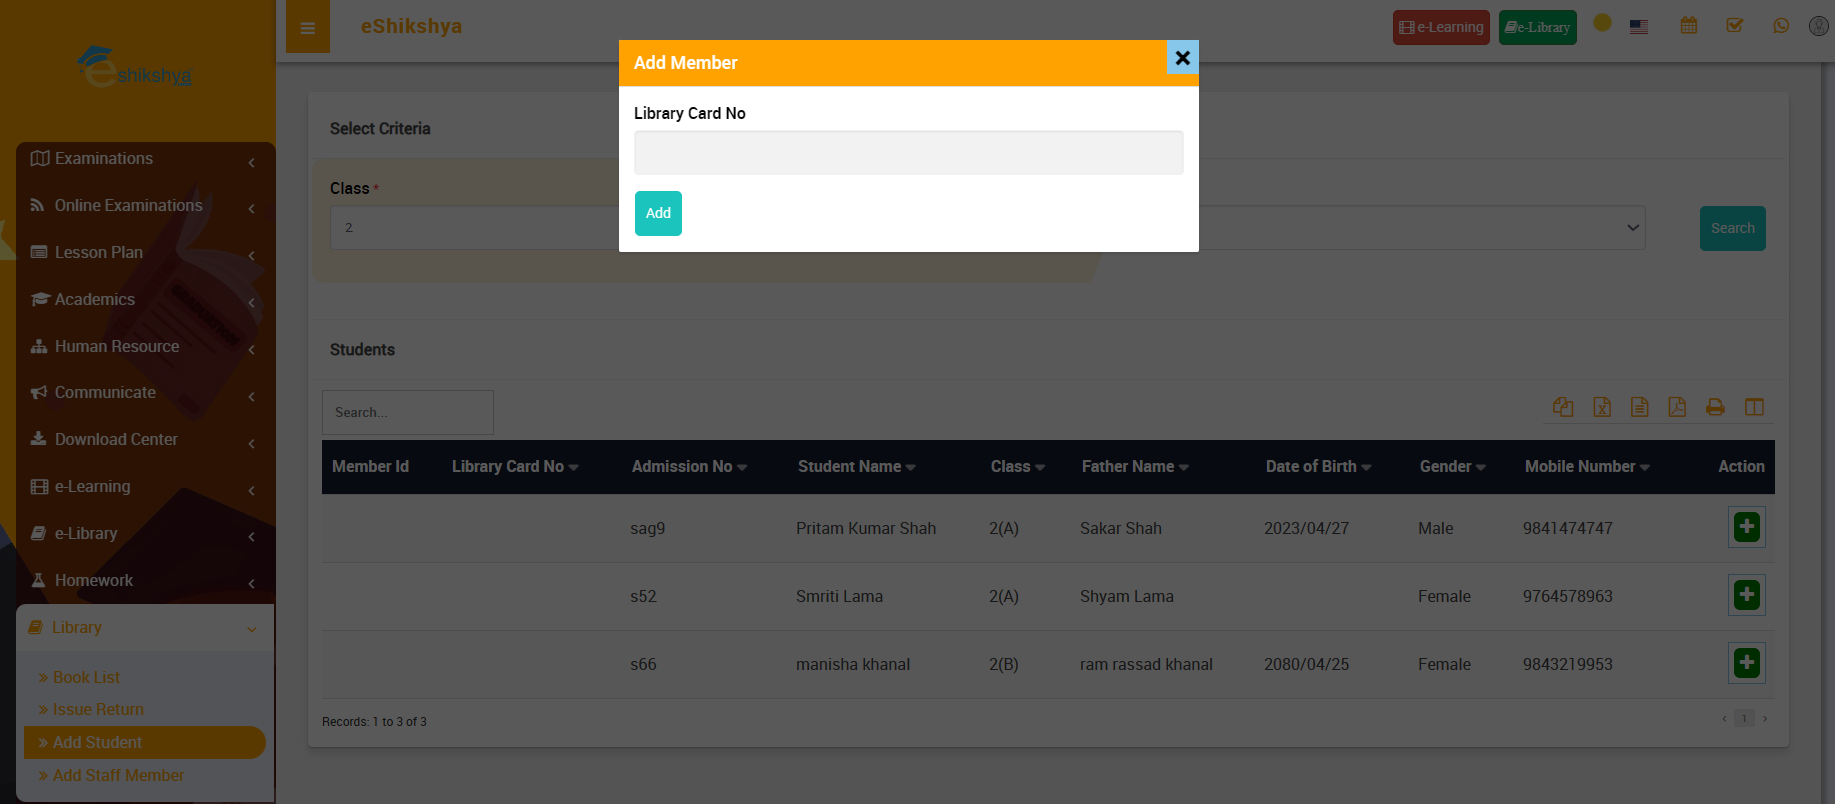This screenshot has width=1835, height=804.
Task: Click the hamburger menu icon
Action: pyautogui.click(x=308, y=28)
